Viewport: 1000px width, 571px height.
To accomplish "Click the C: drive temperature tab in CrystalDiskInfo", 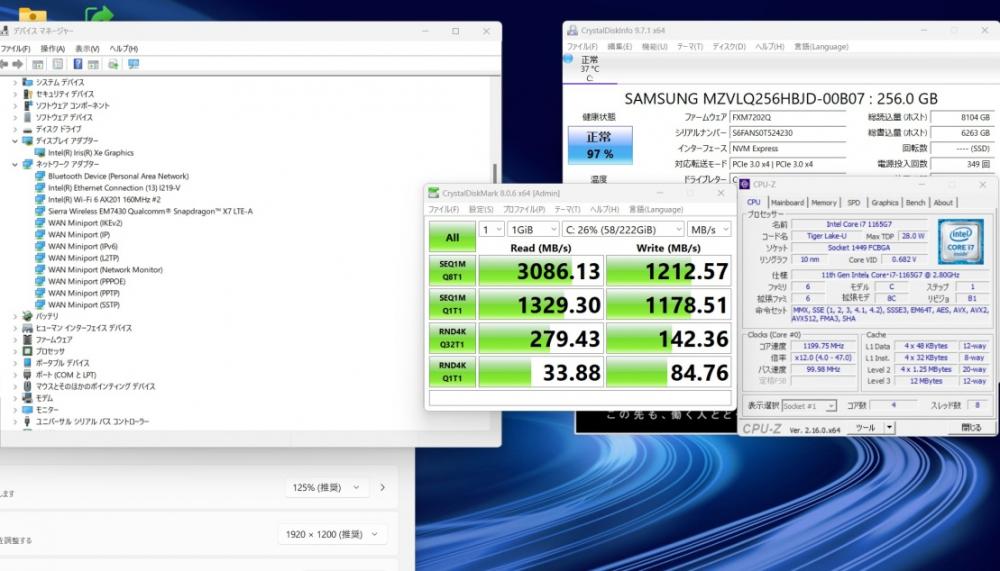I will coord(590,69).
